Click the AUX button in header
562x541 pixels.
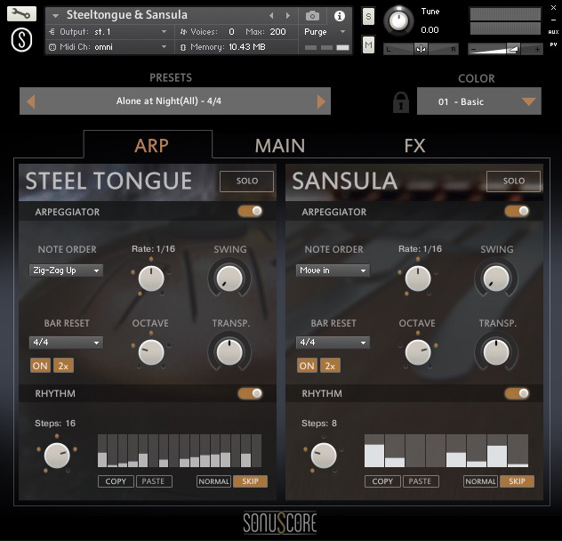pyautogui.click(x=553, y=32)
